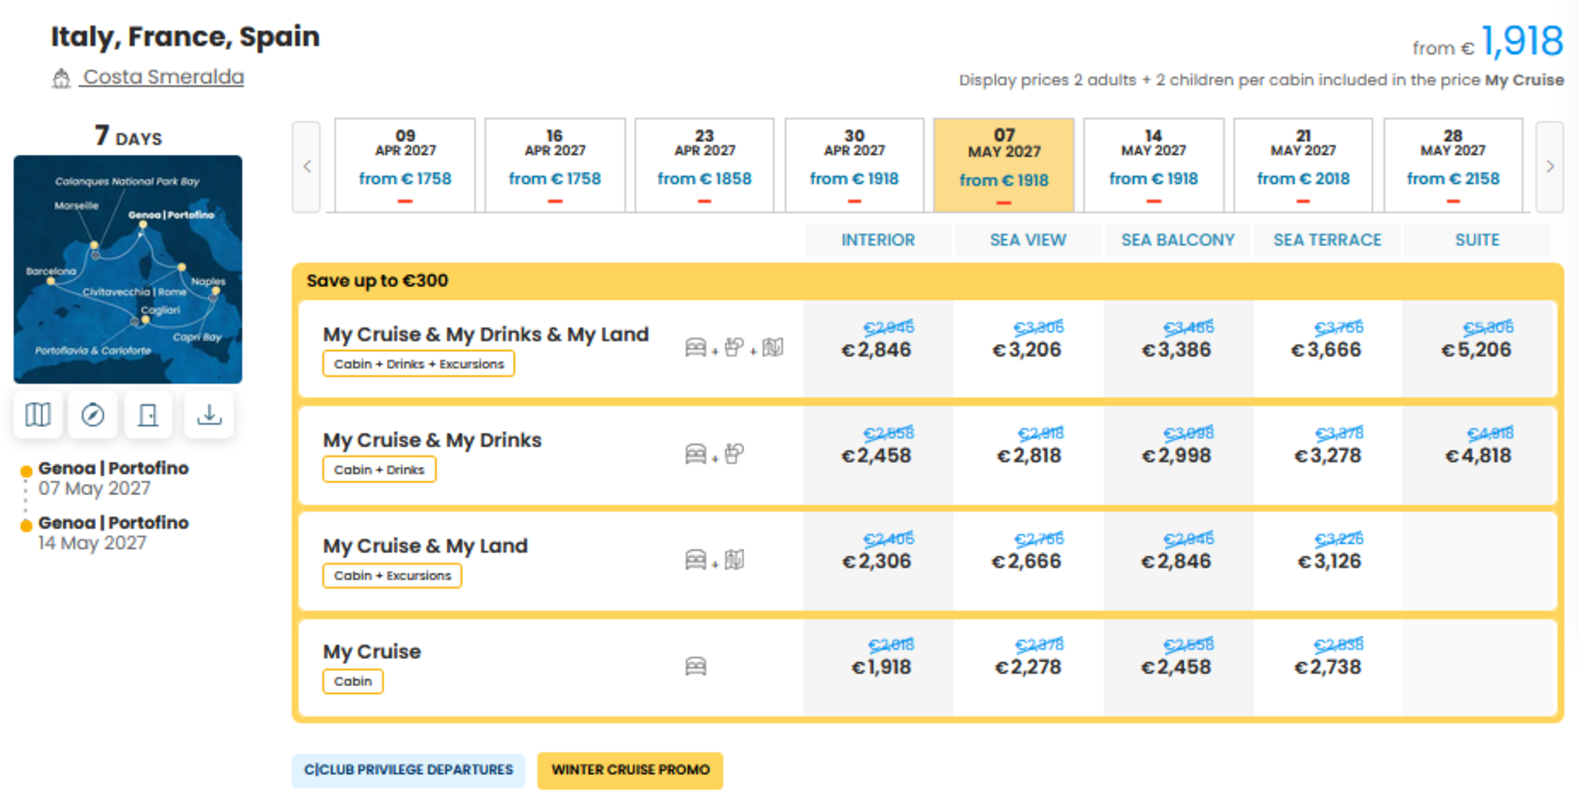Screen dimensions: 1578x800
Task: Choose Sea Balcony €2,998 for My Drinks
Action: pyautogui.click(x=1177, y=456)
